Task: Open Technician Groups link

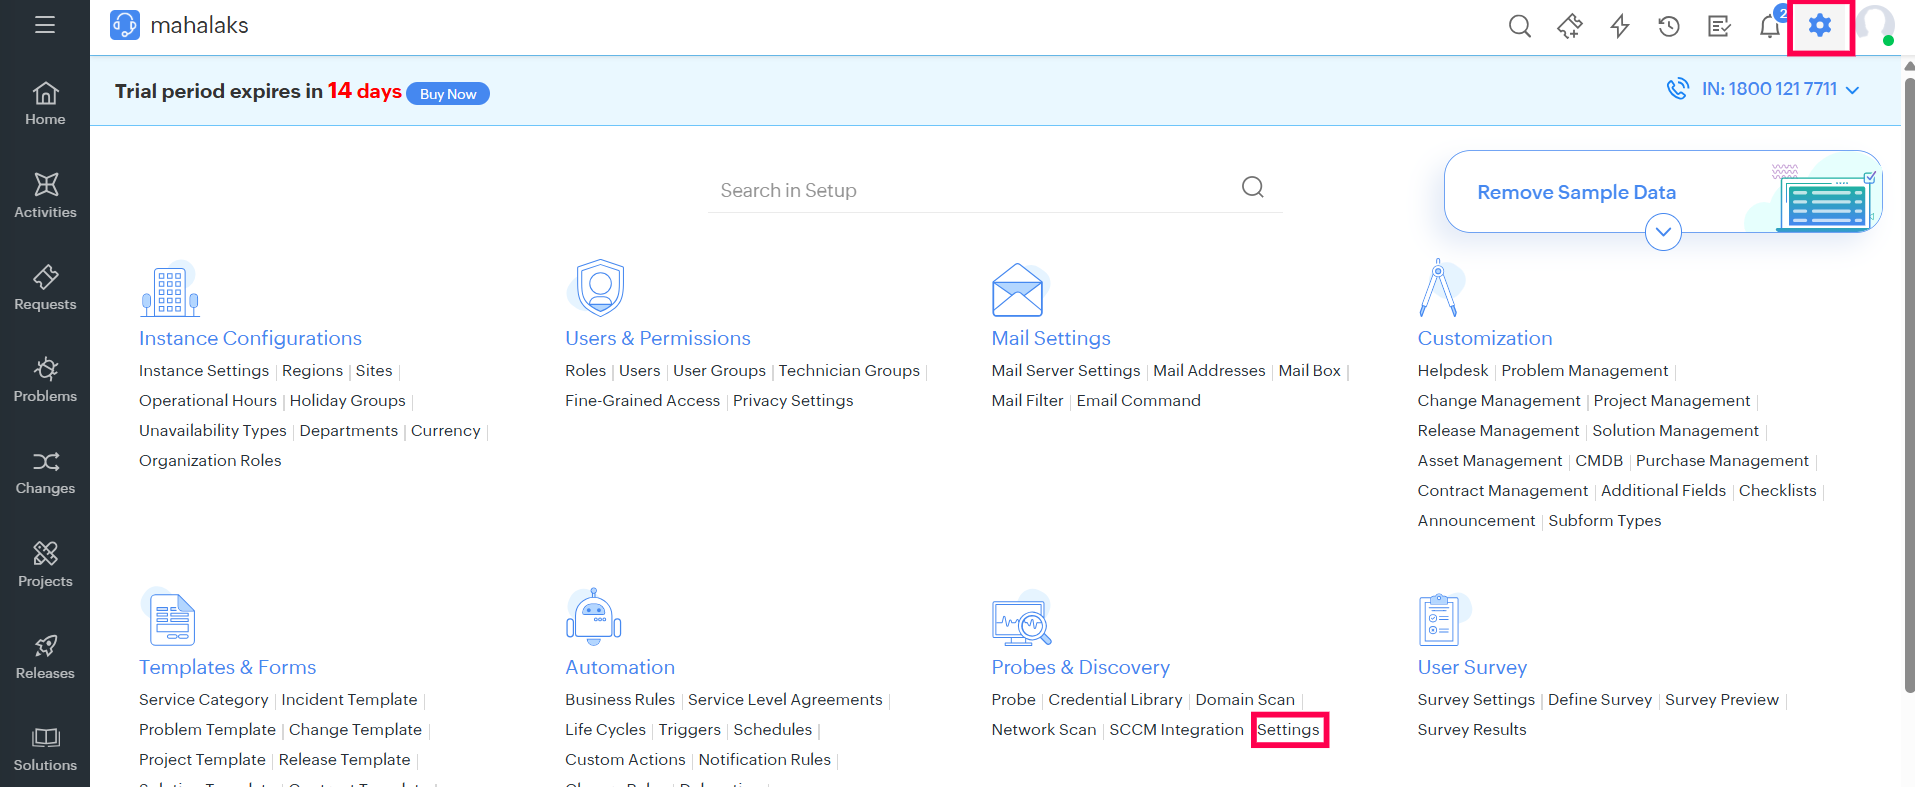Action: pos(849,371)
